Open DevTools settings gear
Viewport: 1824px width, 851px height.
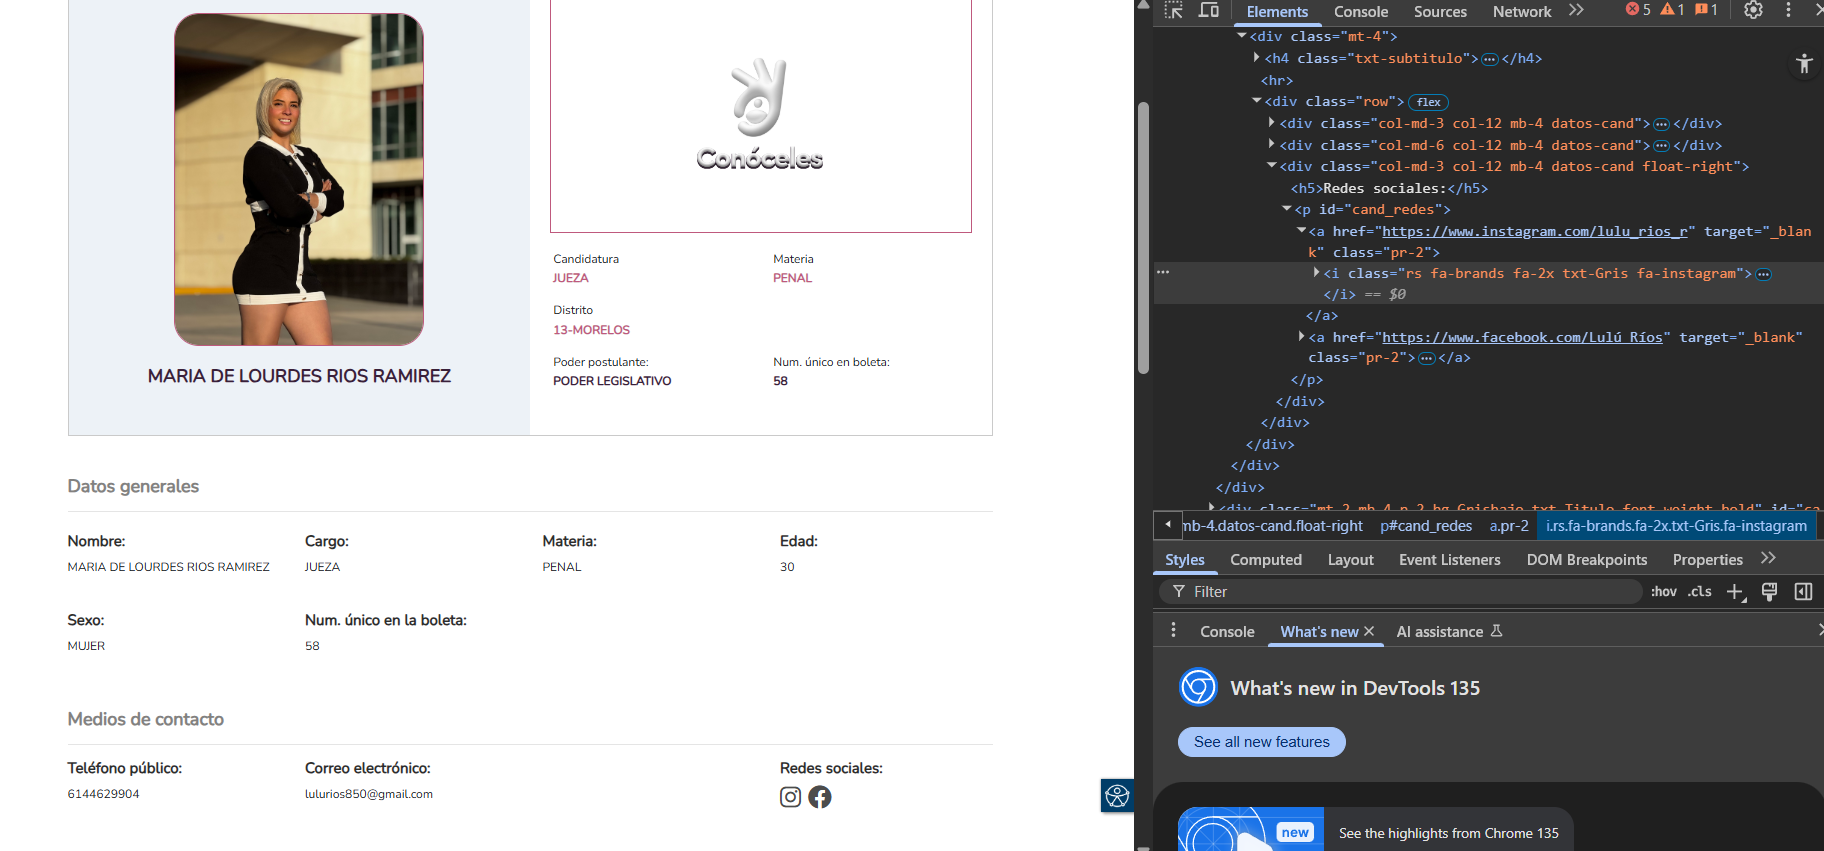1753,10
